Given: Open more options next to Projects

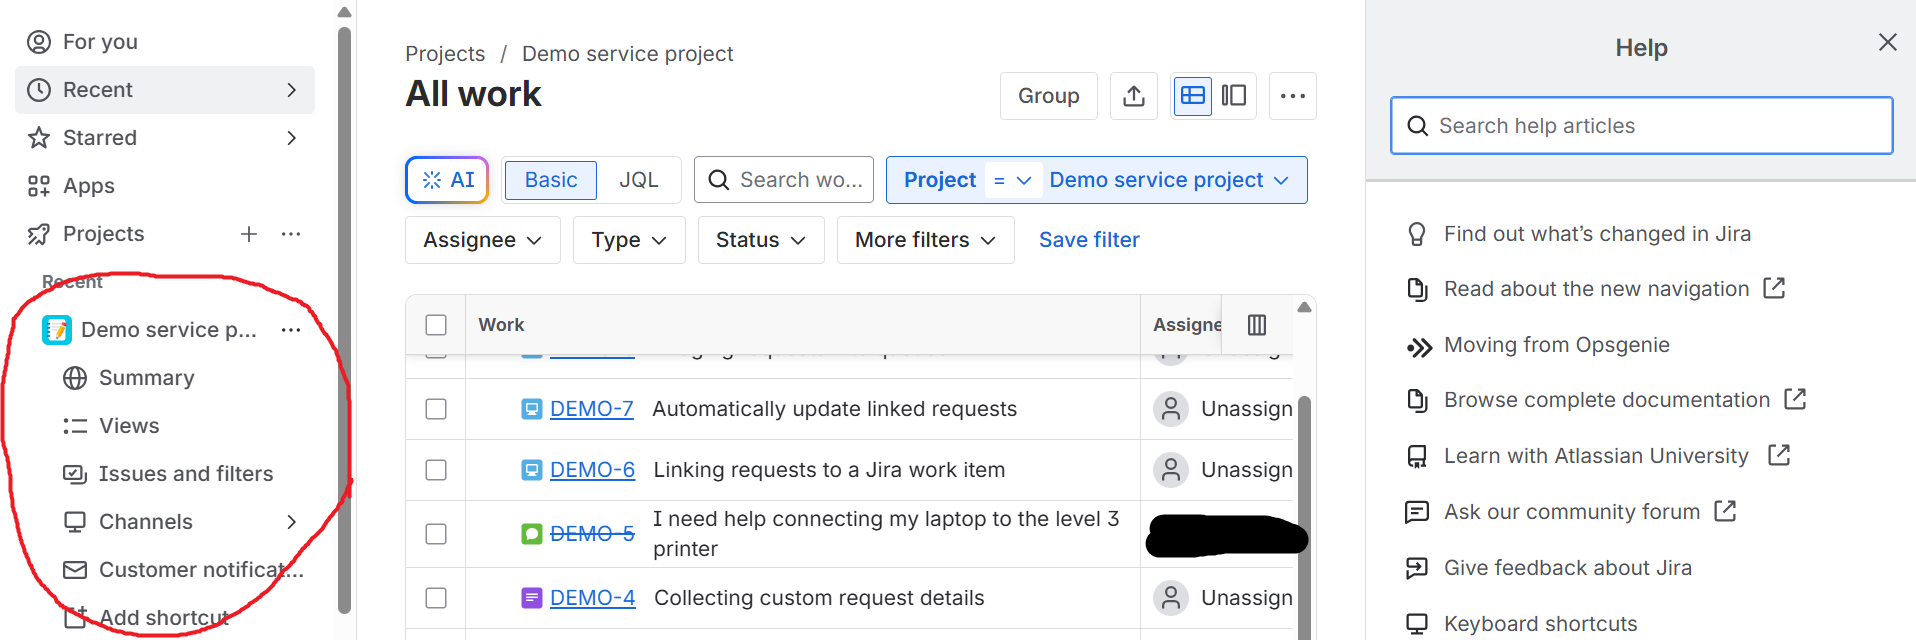Looking at the screenshot, I should pyautogui.click(x=291, y=234).
